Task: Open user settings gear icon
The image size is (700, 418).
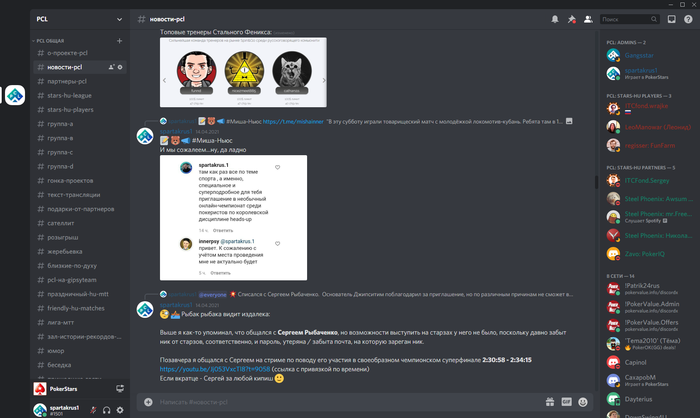Action: tap(120, 410)
